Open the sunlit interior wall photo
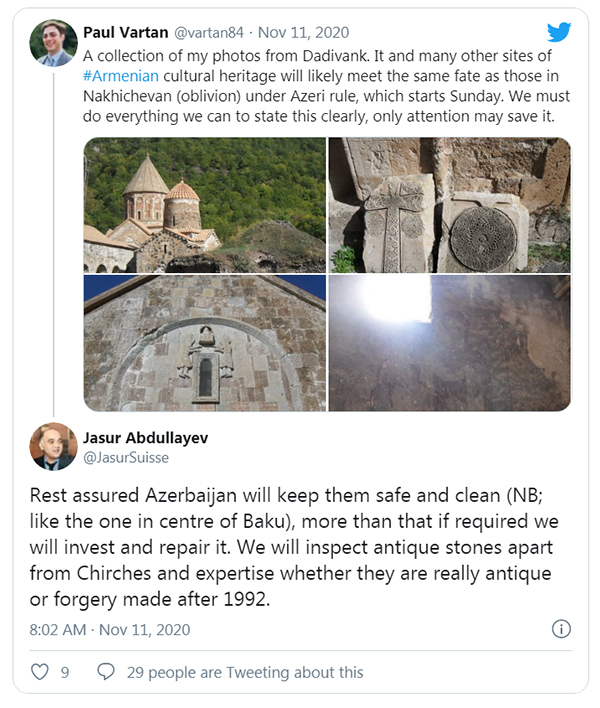This screenshot has width=600, height=708. coord(450,343)
